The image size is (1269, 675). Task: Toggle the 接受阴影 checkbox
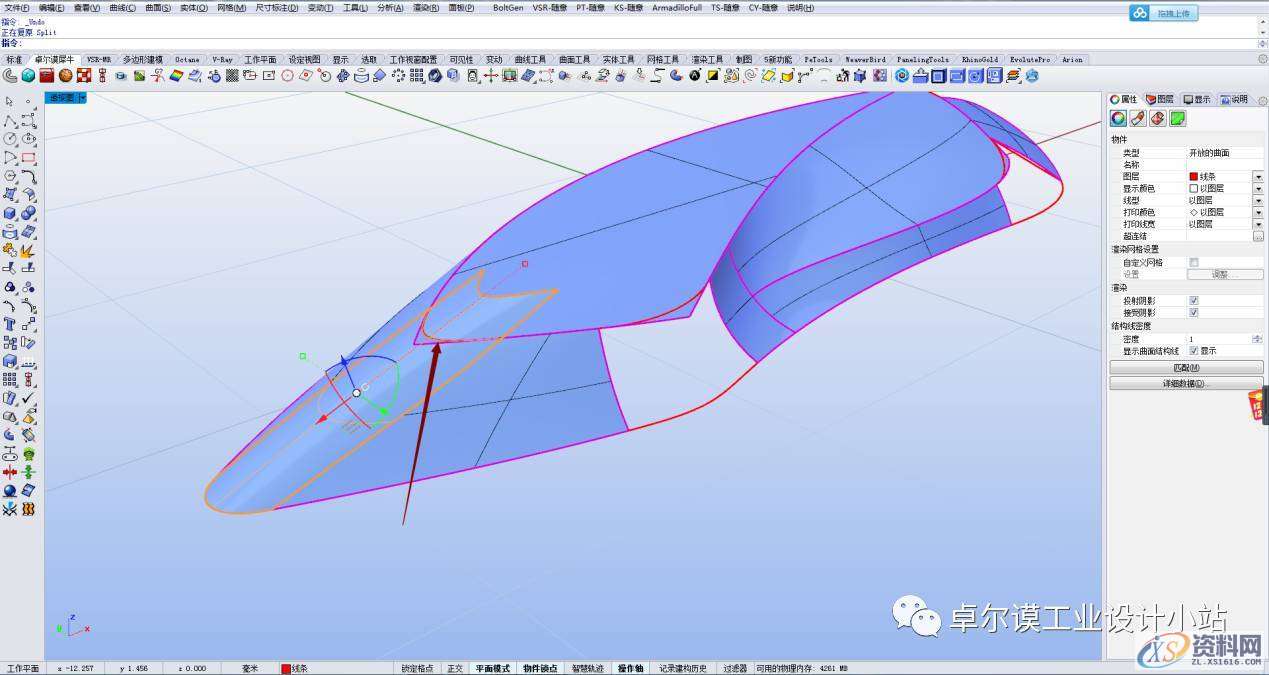pyautogui.click(x=1193, y=313)
